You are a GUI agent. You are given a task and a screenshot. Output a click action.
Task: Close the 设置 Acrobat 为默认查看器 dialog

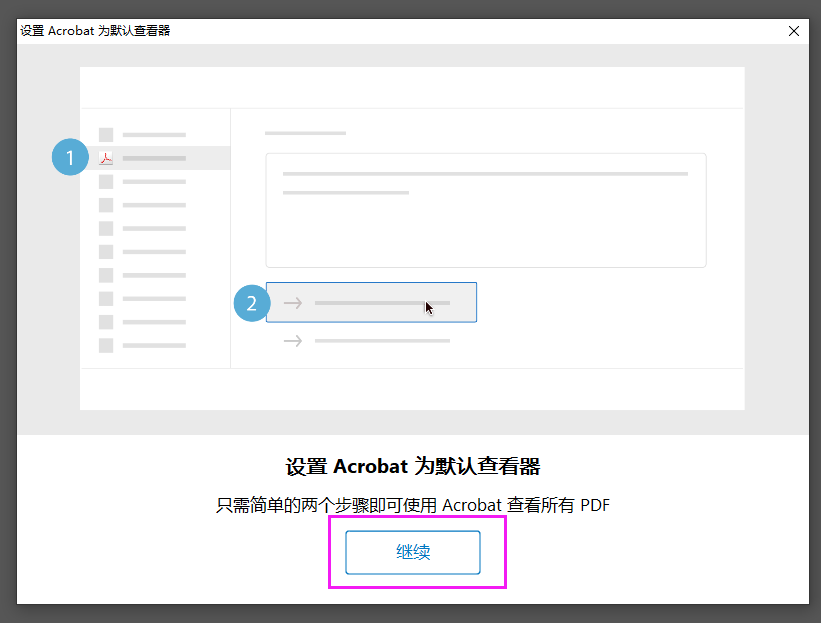[794, 31]
